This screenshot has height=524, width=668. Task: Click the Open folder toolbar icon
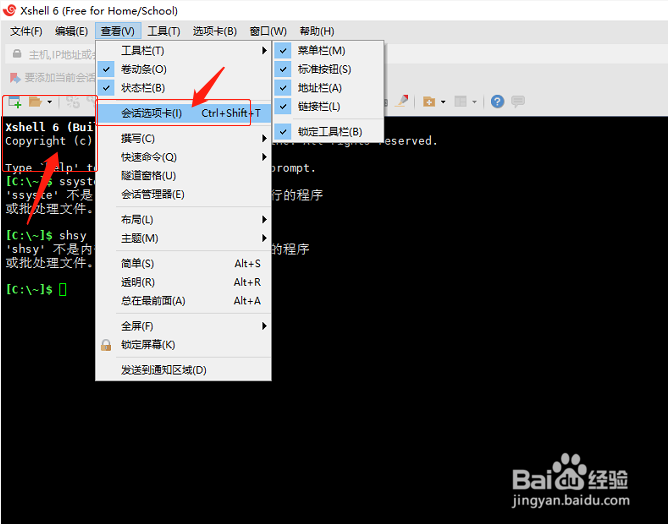coord(35,102)
